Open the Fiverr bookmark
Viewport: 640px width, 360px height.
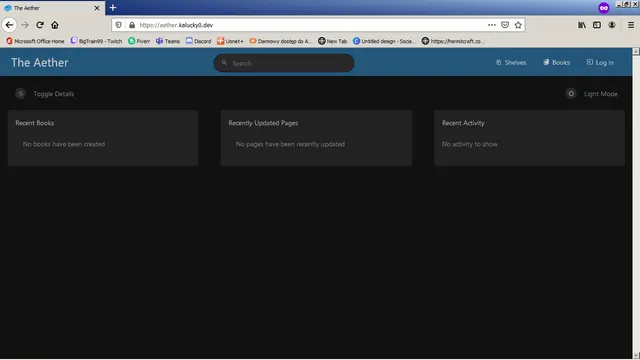[139, 41]
